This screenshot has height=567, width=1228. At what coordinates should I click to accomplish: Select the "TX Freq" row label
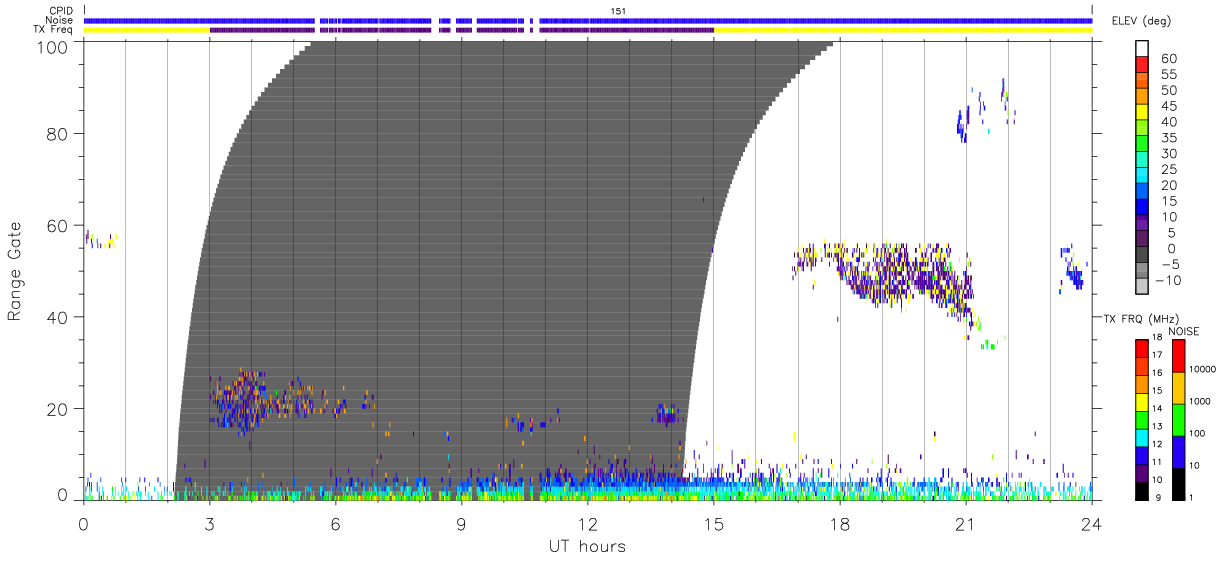[x=53, y=30]
